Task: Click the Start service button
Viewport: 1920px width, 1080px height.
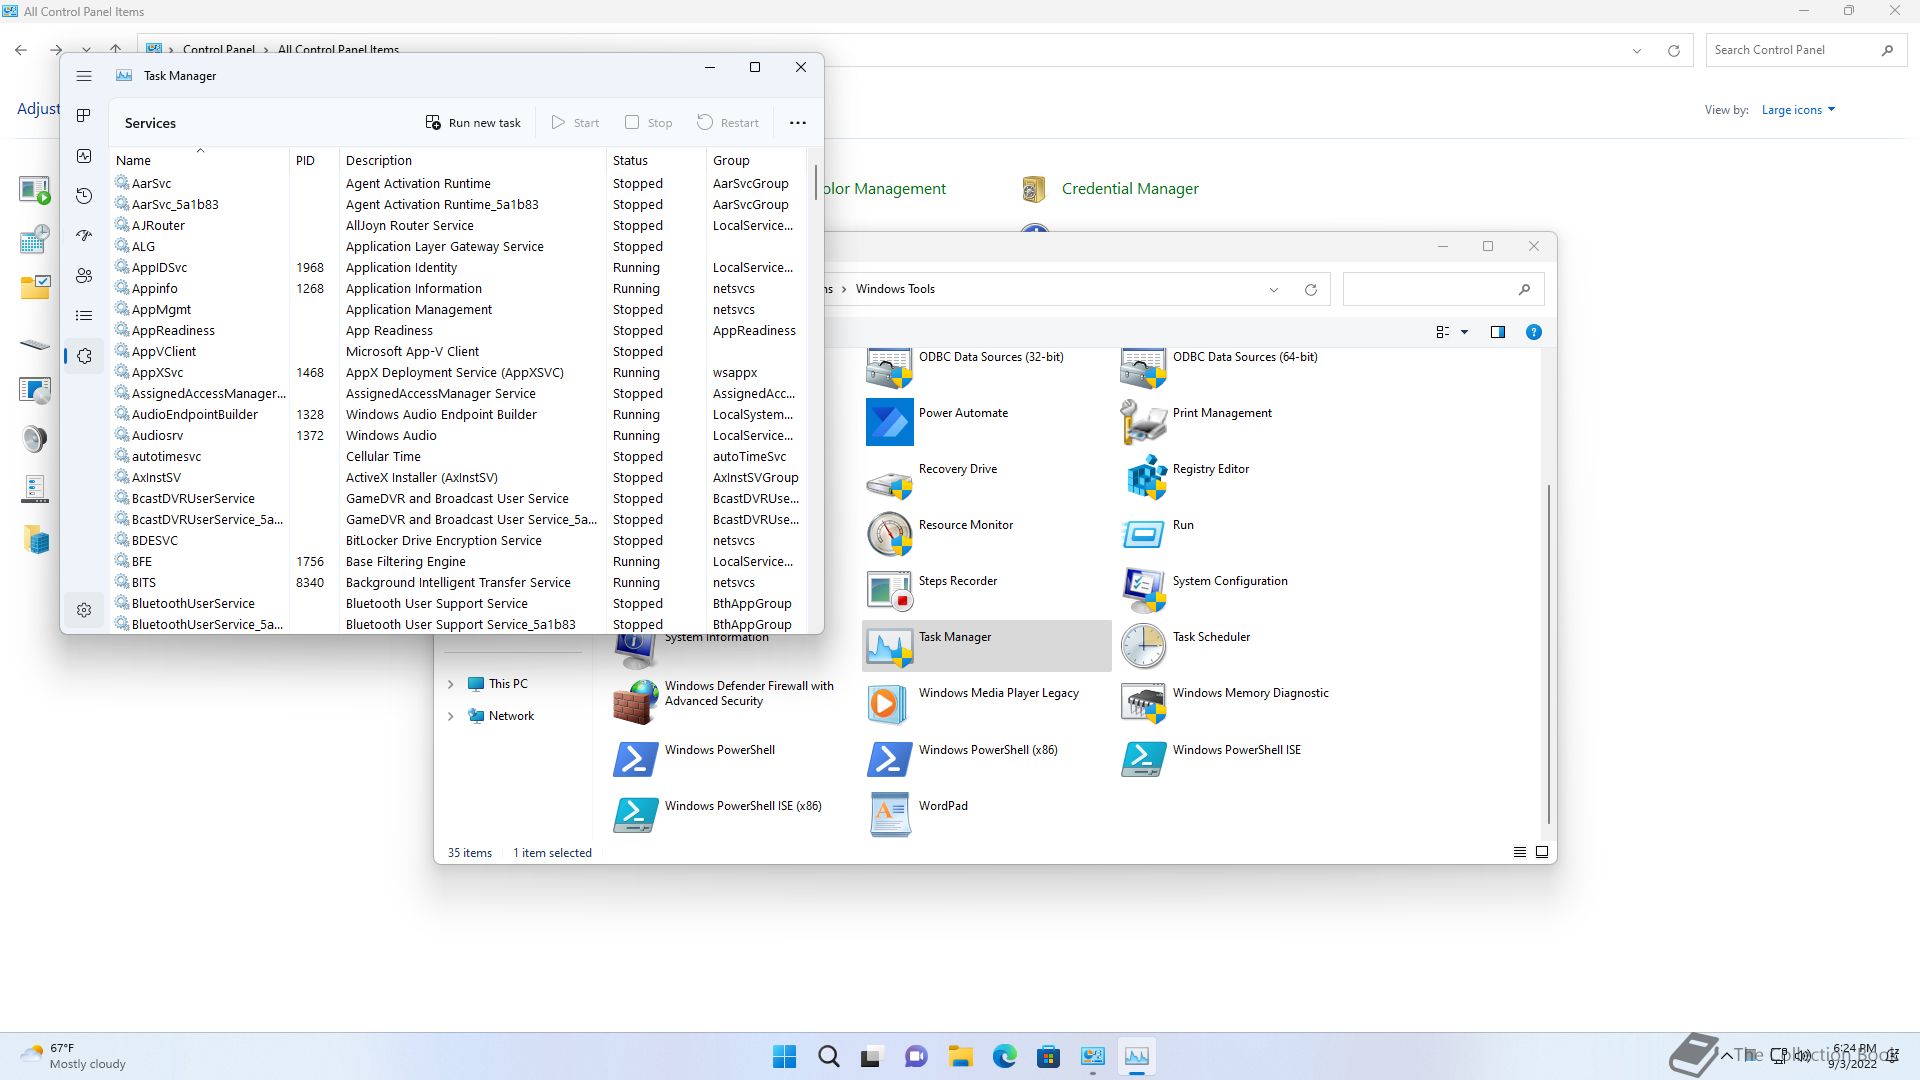Action: point(575,123)
